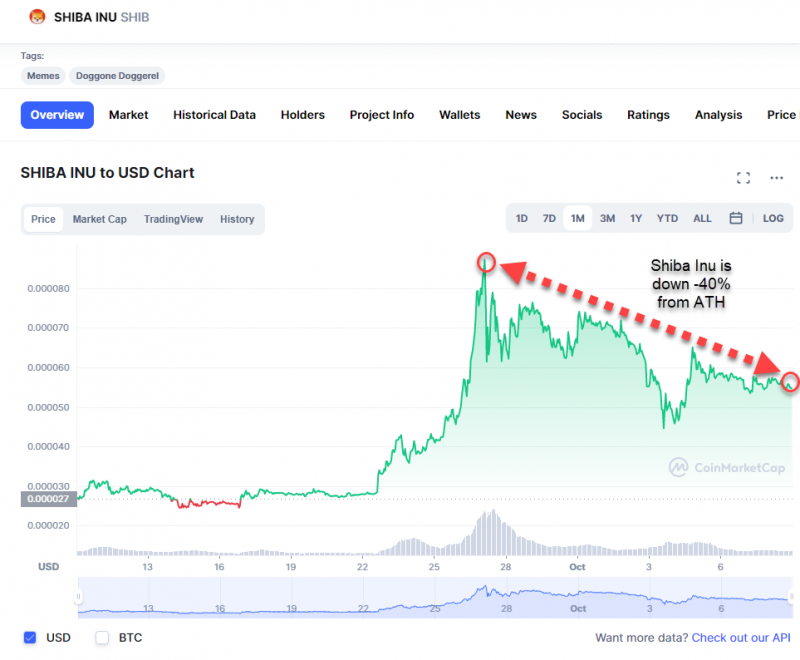Open the chart History view
Screen dimensions: 800x660
[237, 219]
